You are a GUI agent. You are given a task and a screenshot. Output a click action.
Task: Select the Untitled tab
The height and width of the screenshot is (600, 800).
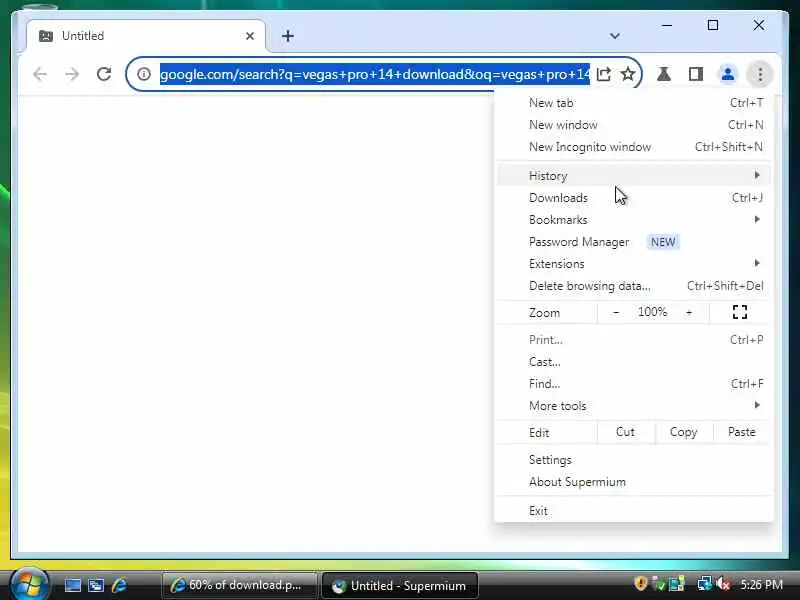tap(146, 36)
